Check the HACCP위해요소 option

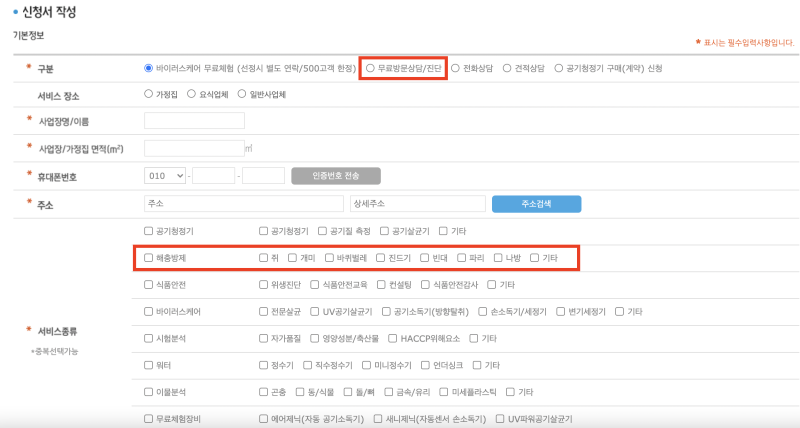(392, 338)
